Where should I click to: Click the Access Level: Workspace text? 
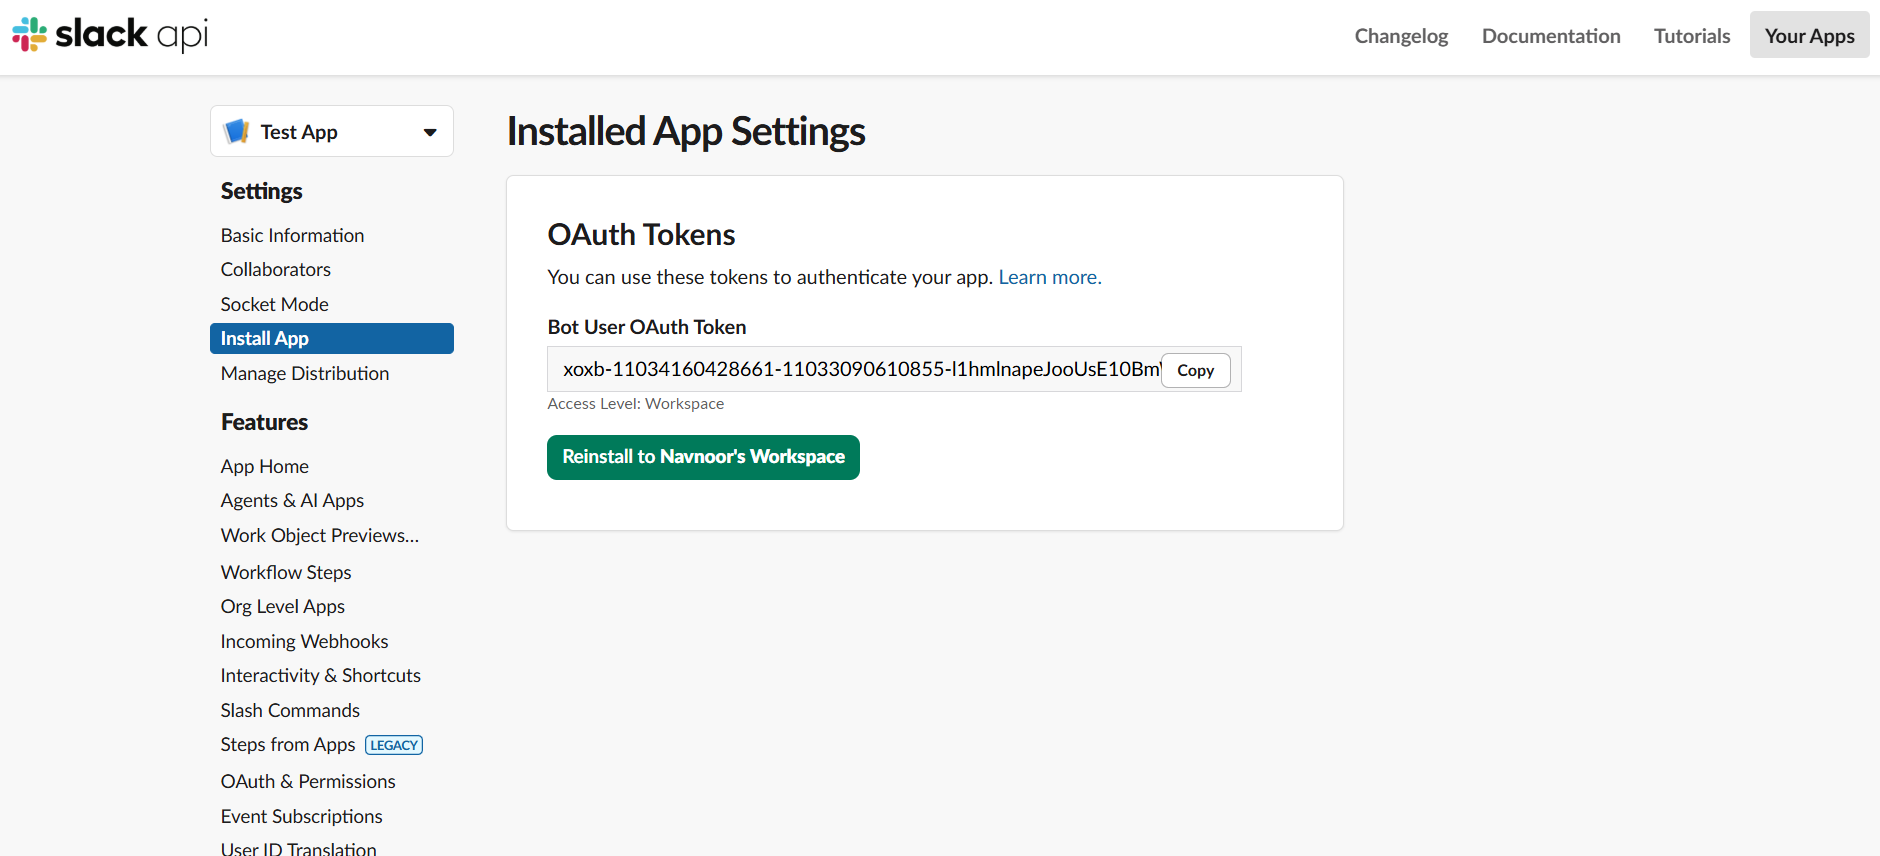point(636,404)
